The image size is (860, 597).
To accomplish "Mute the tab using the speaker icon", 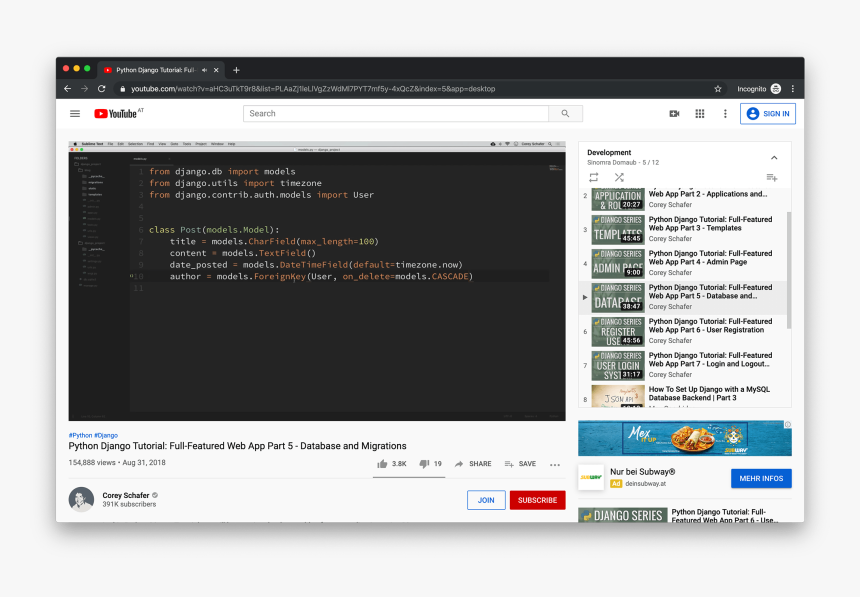I will [x=205, y=70].
